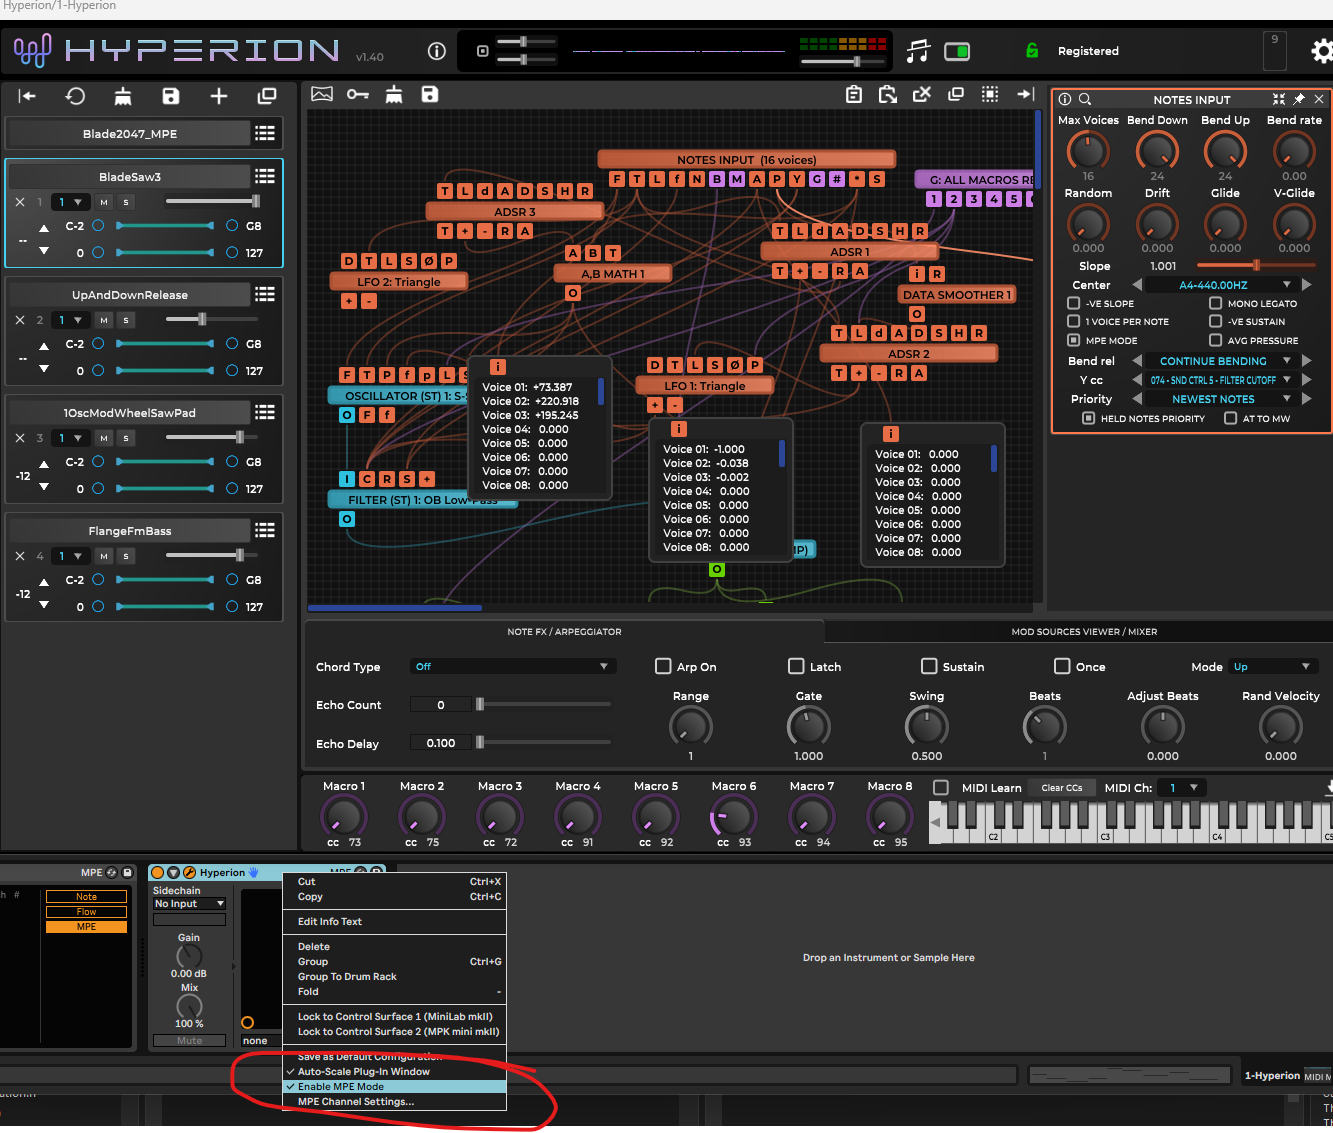1333x1133 pixels.
Task: Open the music note icon in header
Action: (918, 51)
